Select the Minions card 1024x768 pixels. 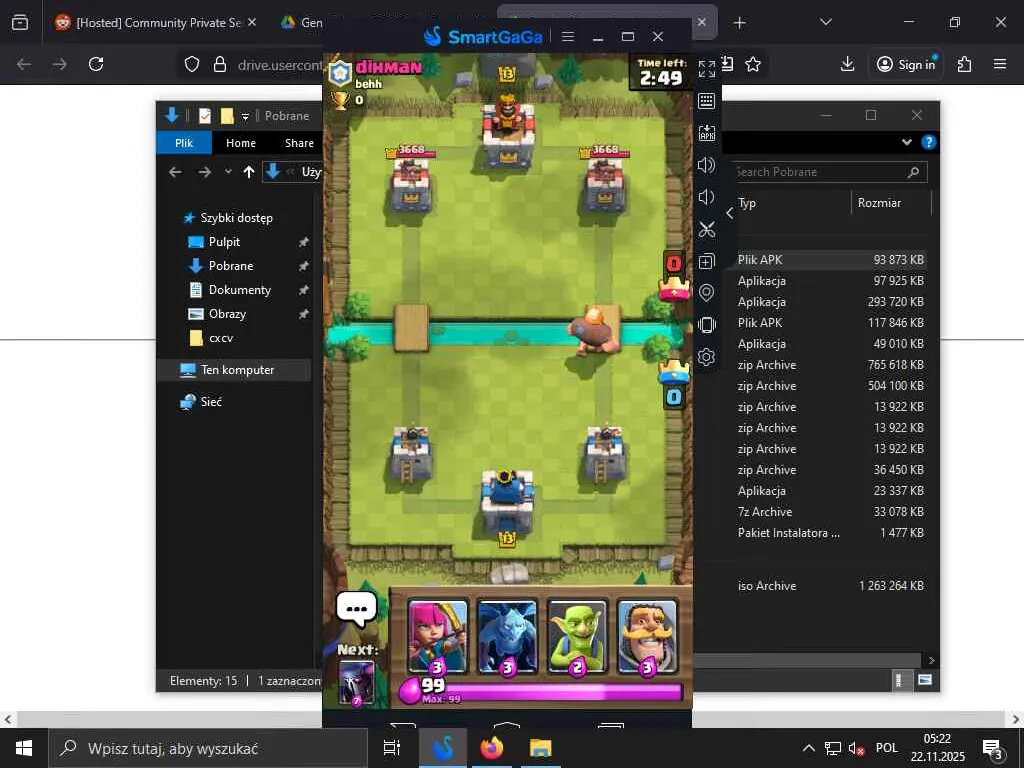click(507, 637)
